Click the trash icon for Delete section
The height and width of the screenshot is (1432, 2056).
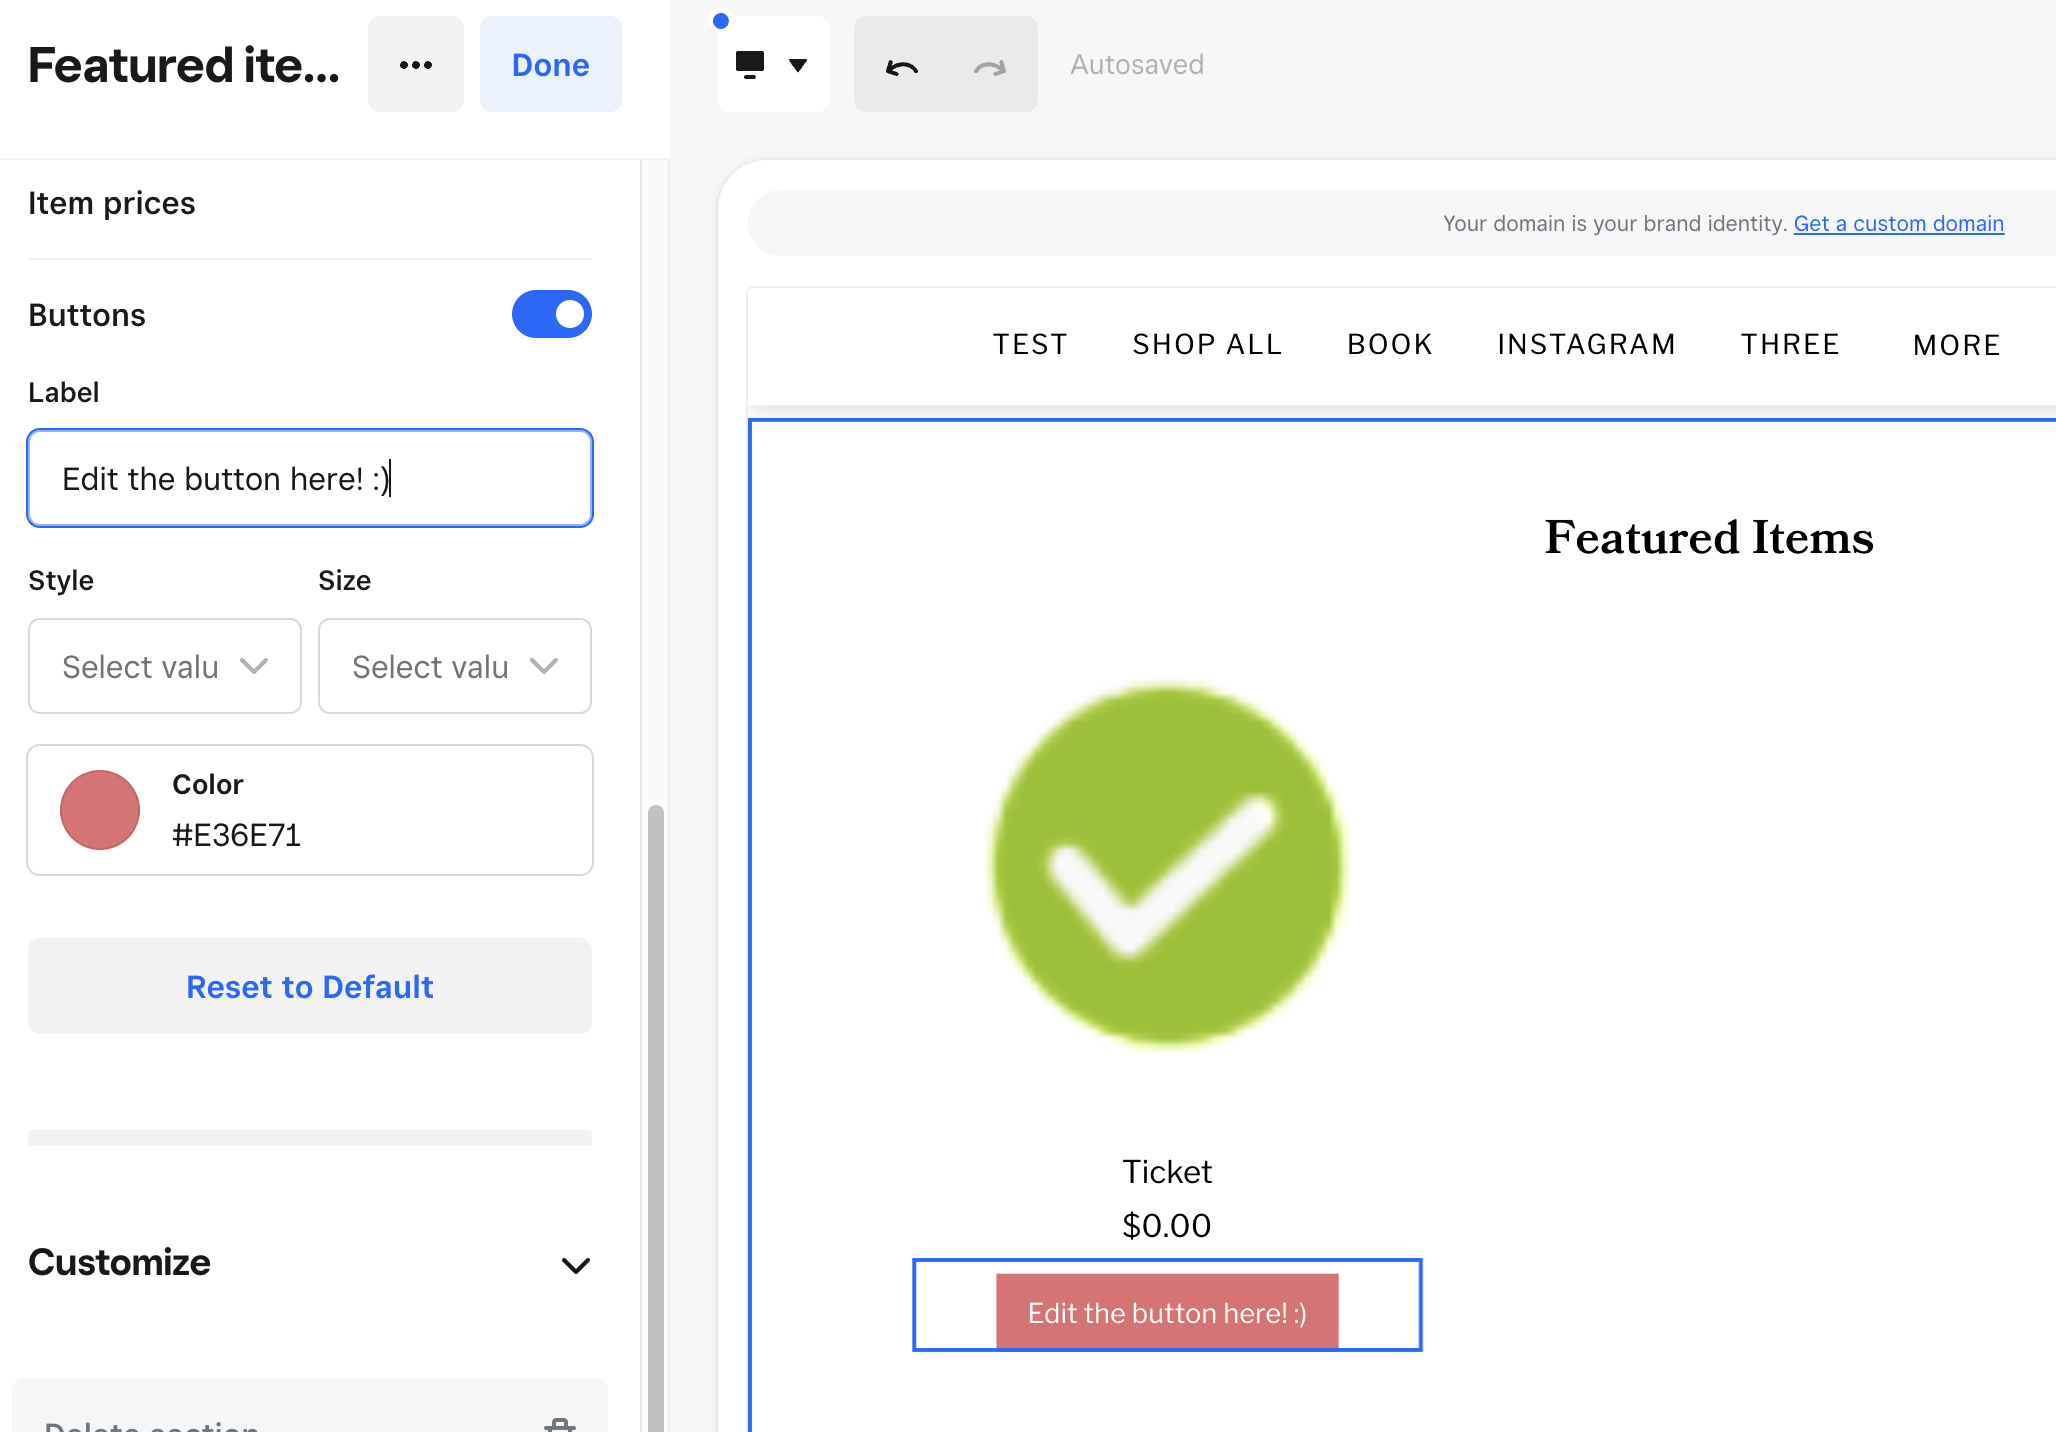point(559,1424)
